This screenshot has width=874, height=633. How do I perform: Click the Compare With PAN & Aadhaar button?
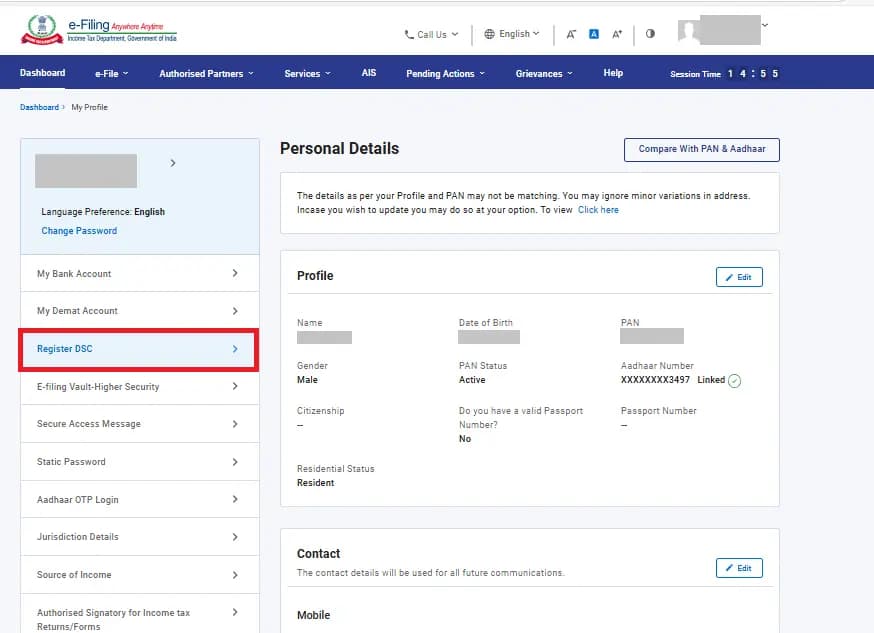coord(701,149)
